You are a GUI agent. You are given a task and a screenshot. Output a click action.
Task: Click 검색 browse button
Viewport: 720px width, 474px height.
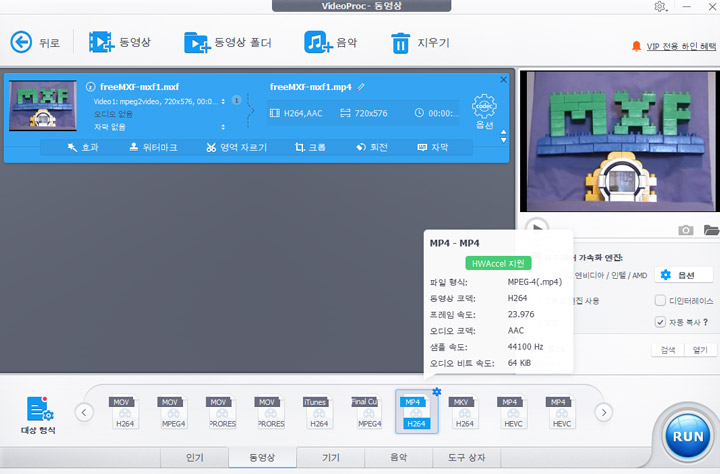pos(668,350)
